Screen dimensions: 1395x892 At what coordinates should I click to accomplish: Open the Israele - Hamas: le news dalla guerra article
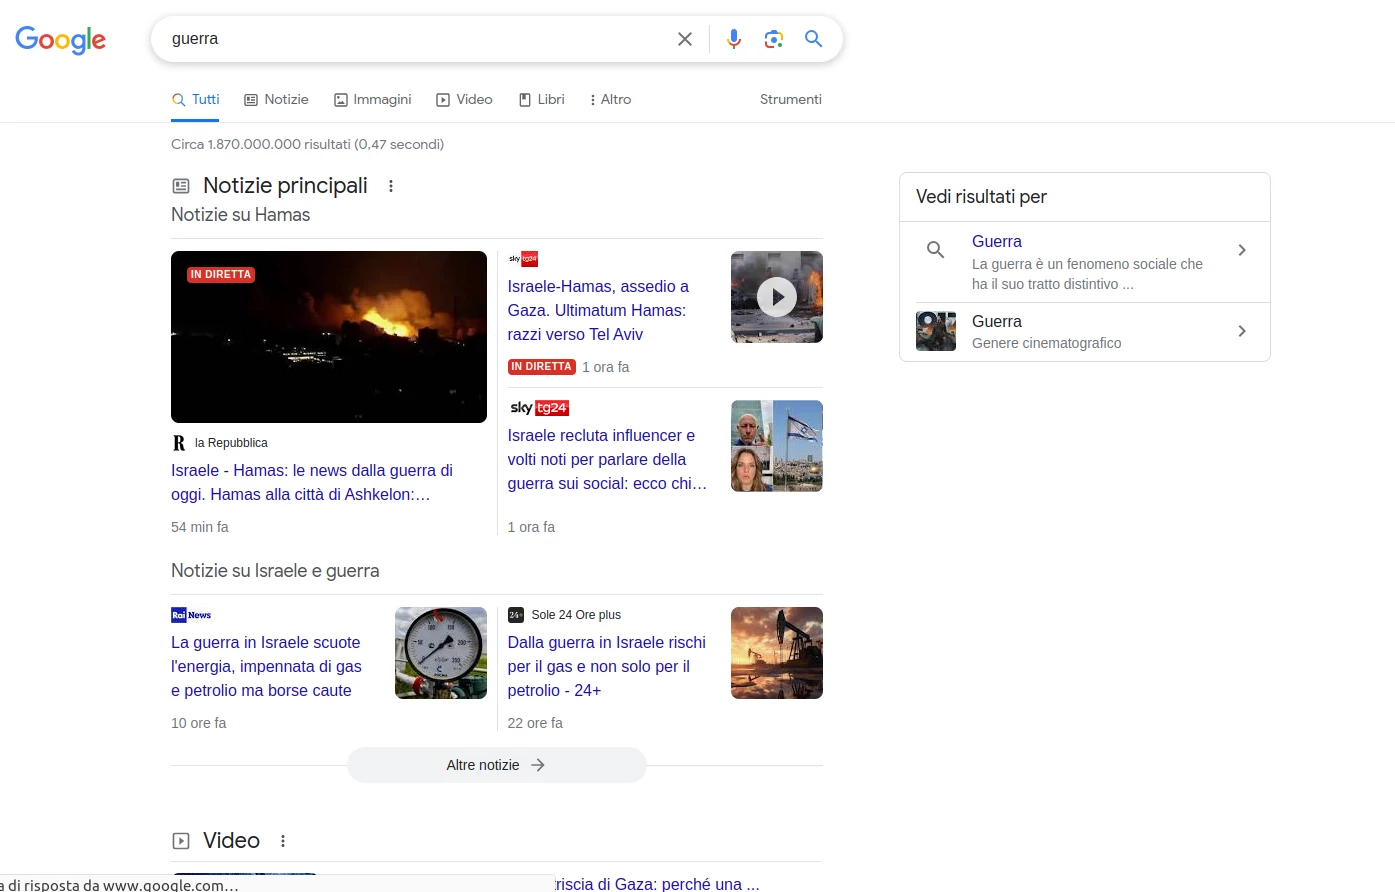point(312,482)
